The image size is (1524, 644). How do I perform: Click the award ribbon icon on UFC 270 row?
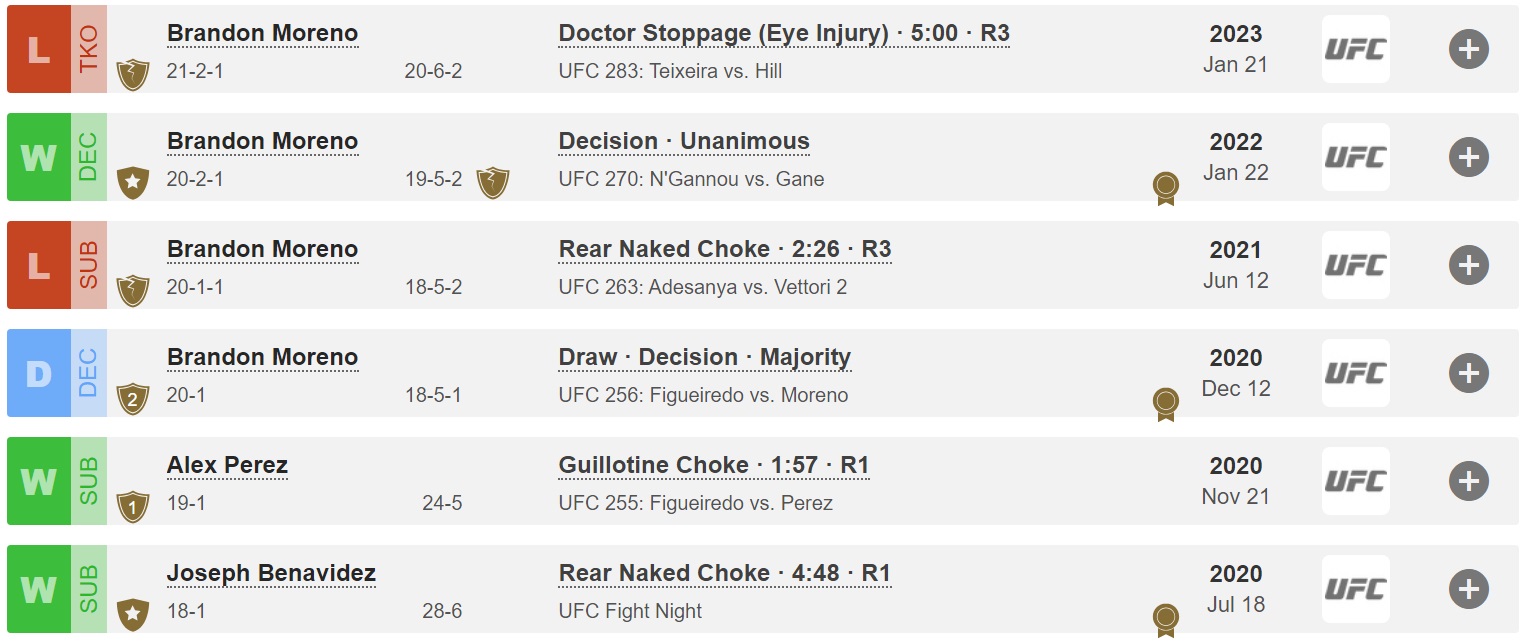tap(1165, 188)
